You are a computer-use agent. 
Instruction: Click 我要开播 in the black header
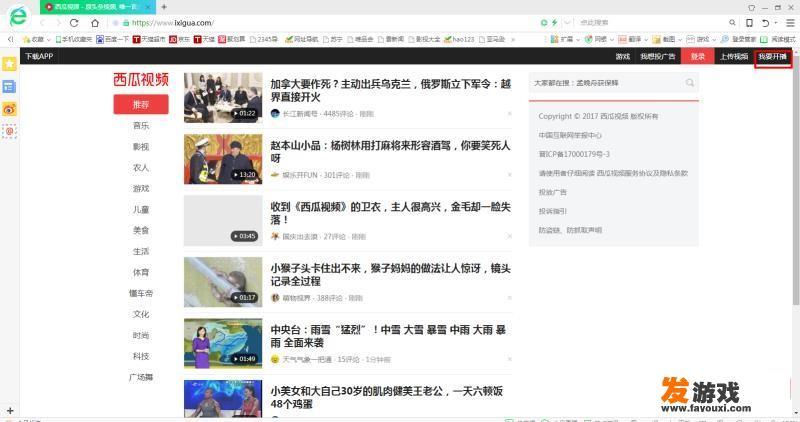772,56
